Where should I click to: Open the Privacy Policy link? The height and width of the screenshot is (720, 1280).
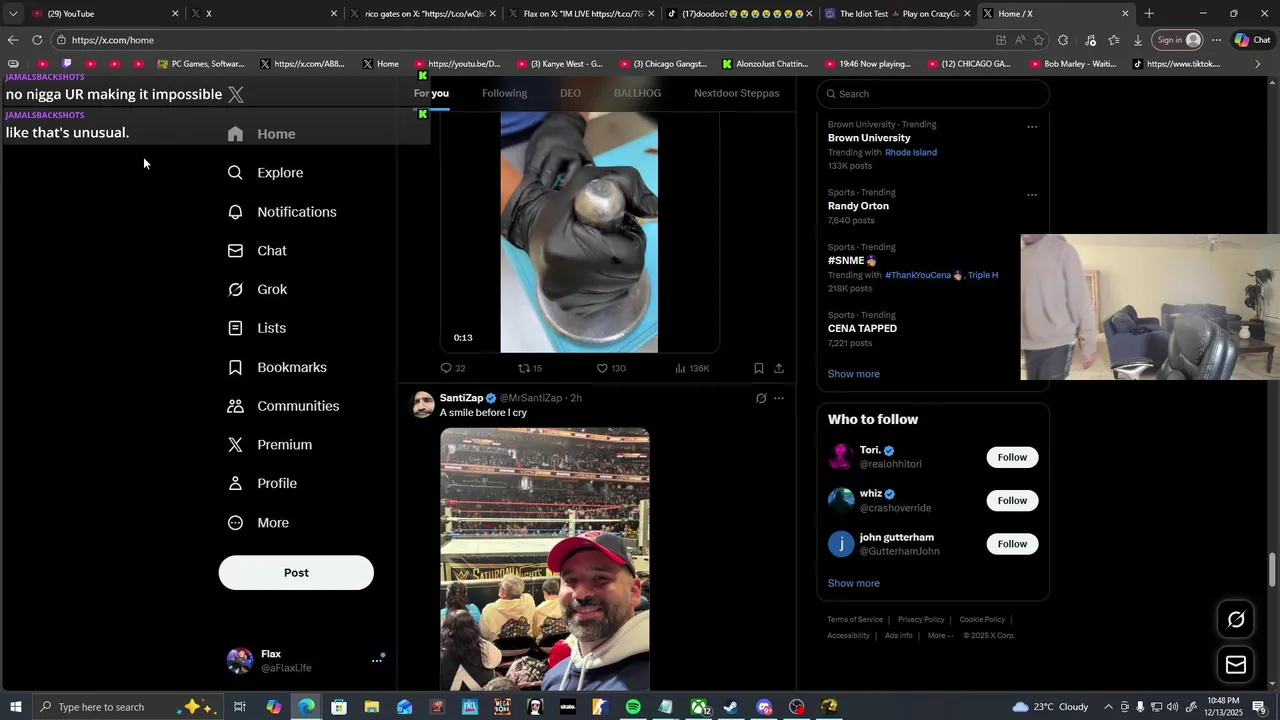(x=921, y=620)
